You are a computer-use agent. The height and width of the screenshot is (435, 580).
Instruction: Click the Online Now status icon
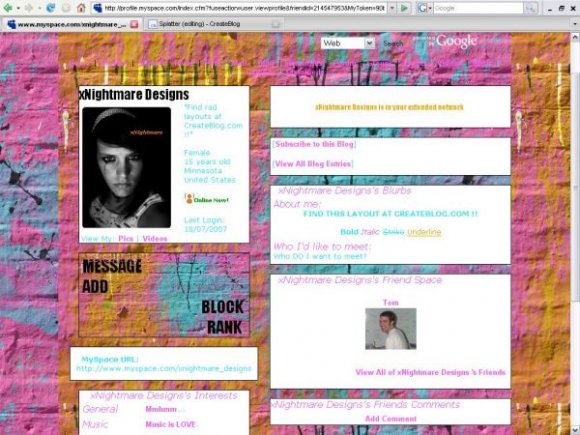click(189, 199)
